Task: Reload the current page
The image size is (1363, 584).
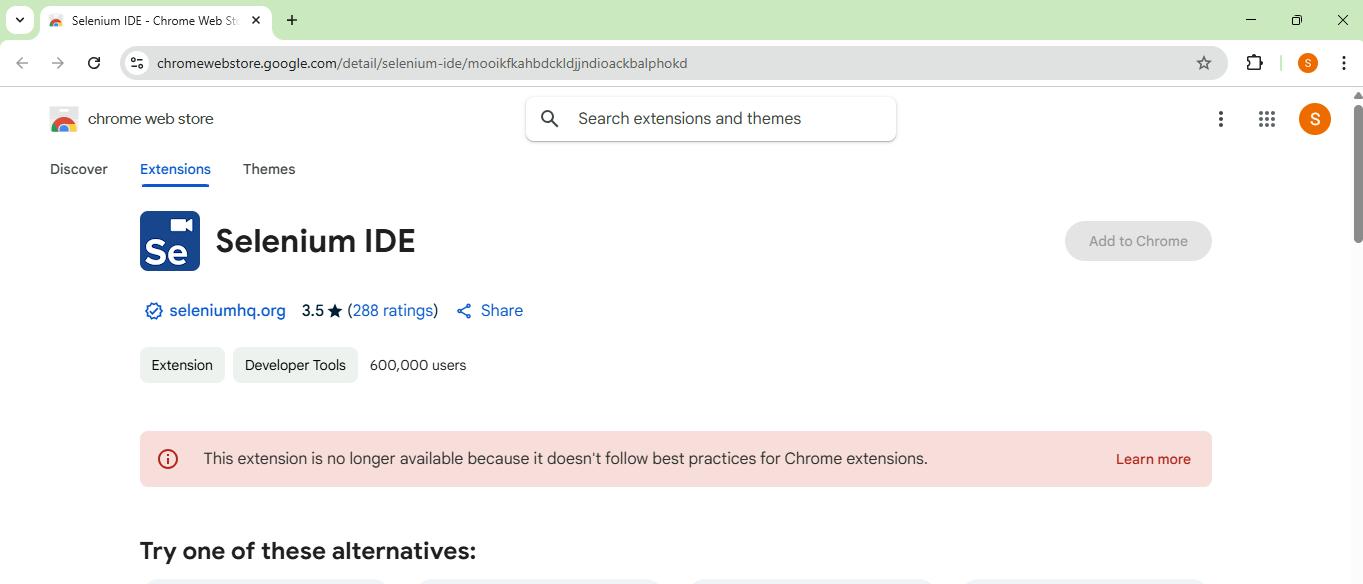Action: (94, 63)
